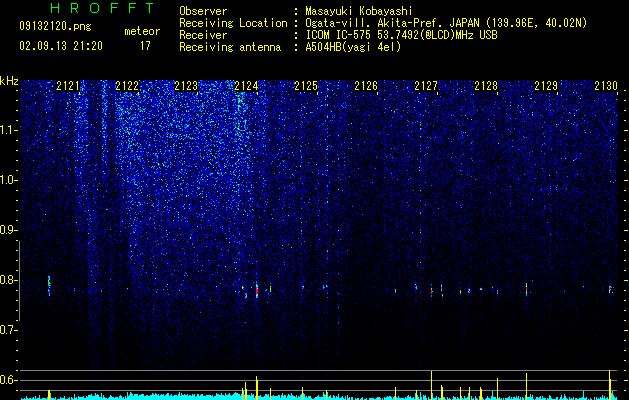Click the 0.8 frequency axis label
Screen dimensions: 629x400
[x=9, y=280]
